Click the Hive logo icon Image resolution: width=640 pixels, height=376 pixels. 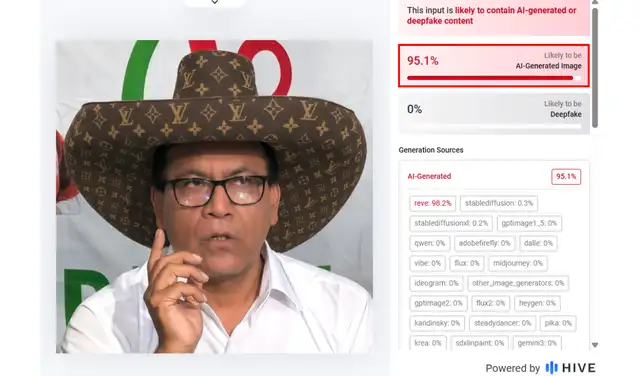pyautogui.click(x=551, y=368)
